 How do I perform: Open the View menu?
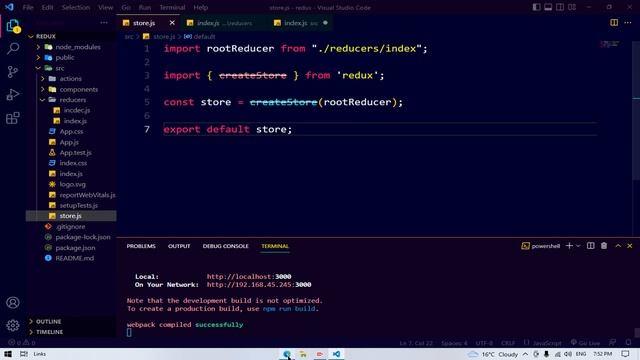[x=105, y=7]
